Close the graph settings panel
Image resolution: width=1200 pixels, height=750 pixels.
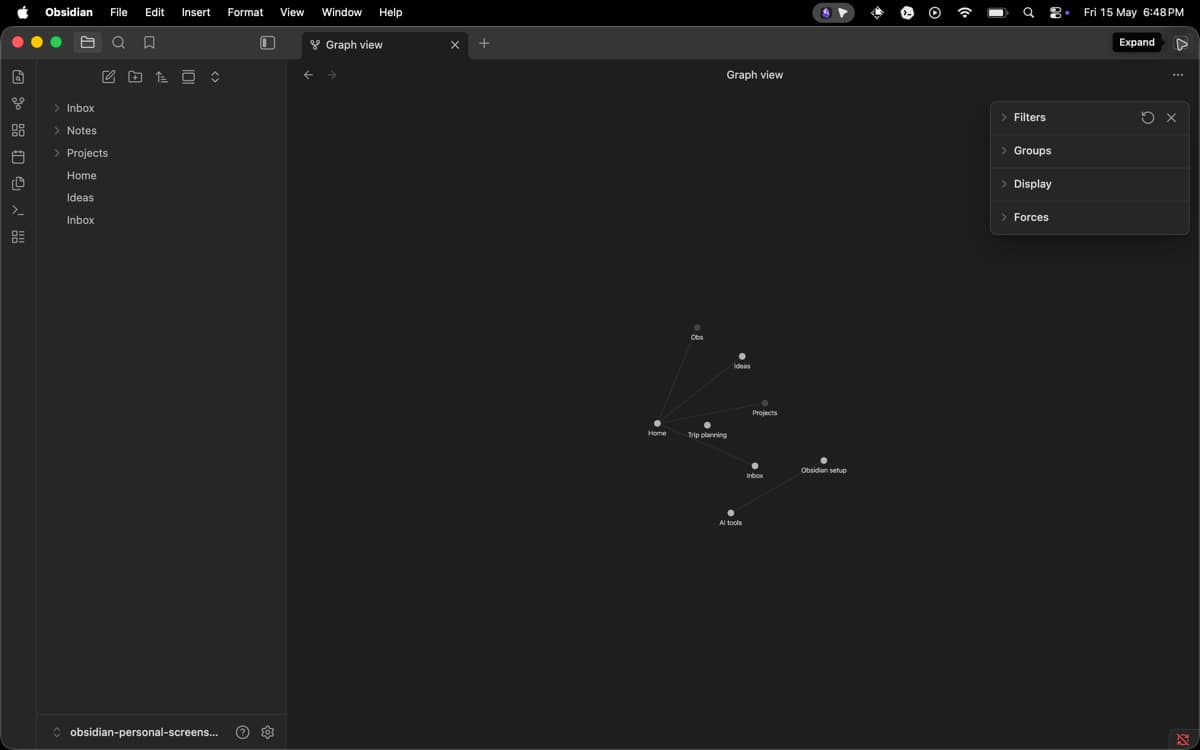(x=1171, y=117)
